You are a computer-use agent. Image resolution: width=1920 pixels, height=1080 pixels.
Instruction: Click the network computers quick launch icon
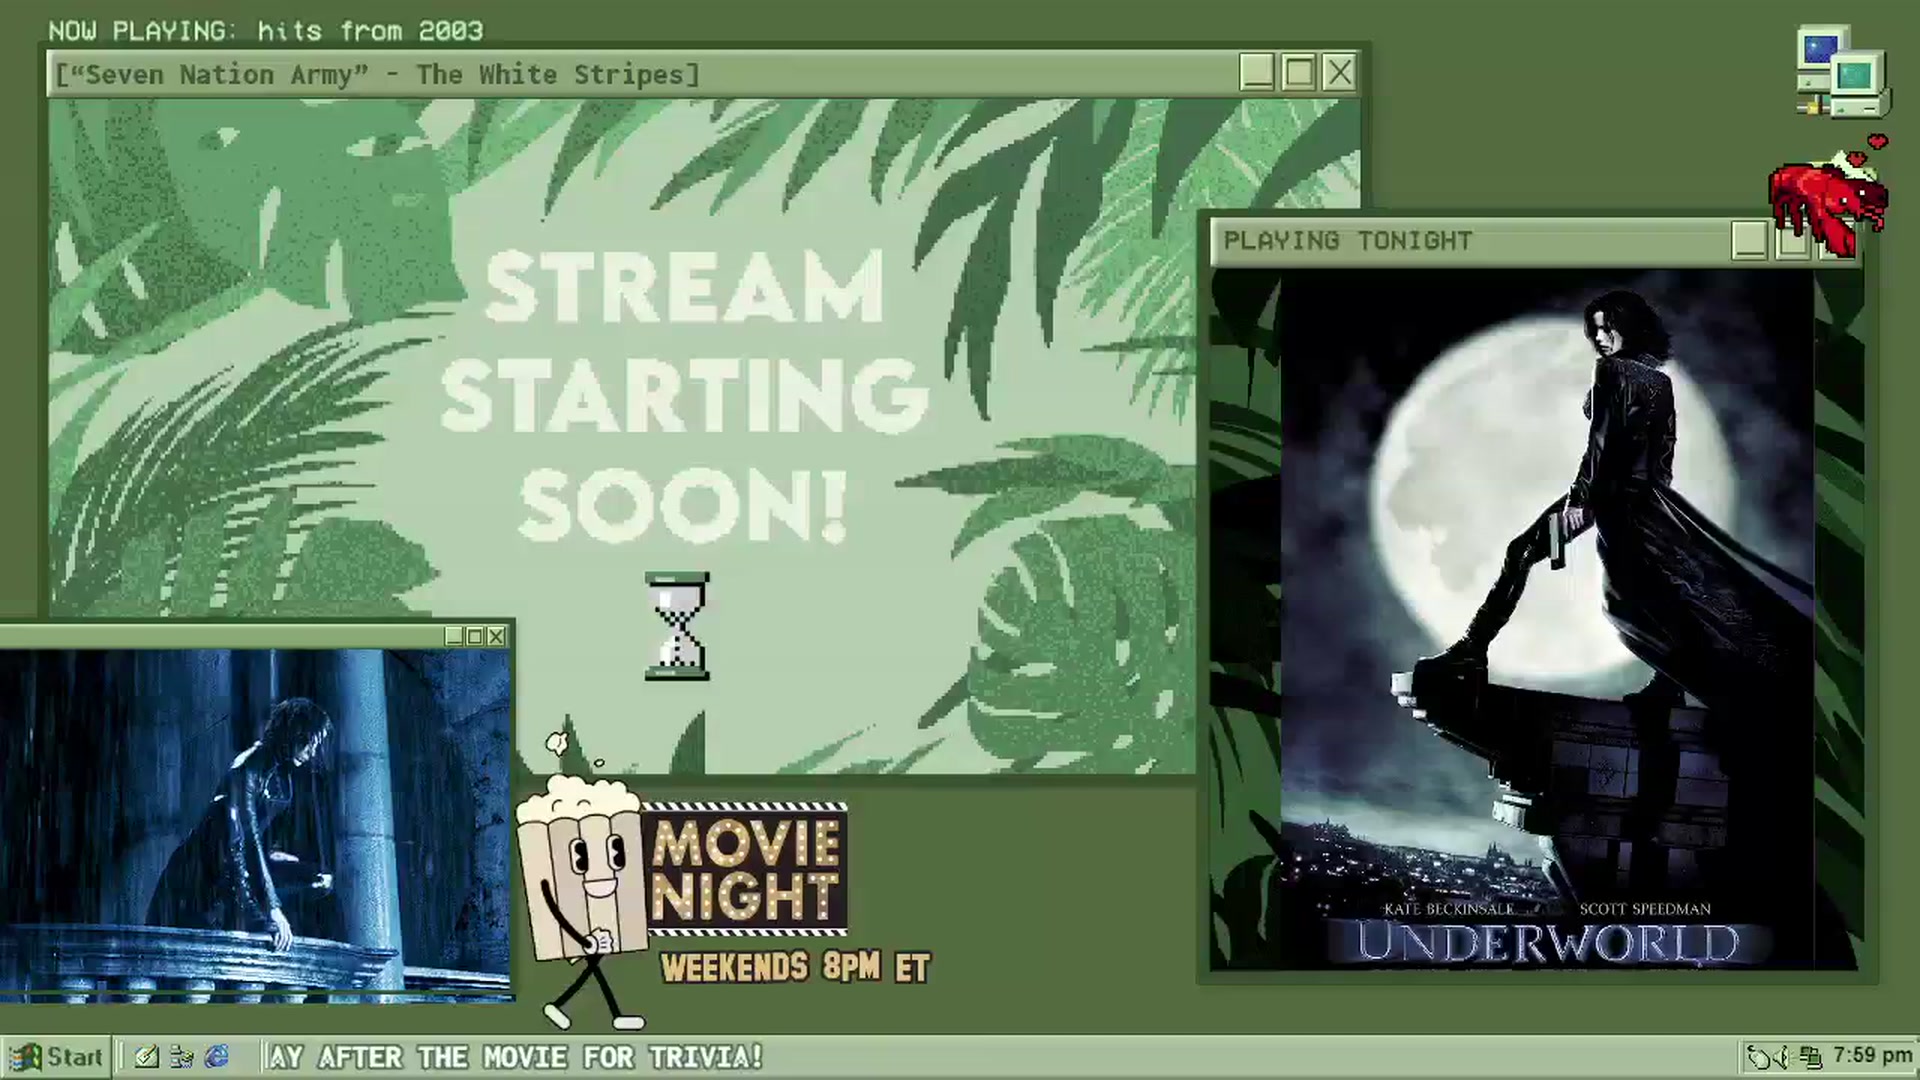tap(181, 1057)
